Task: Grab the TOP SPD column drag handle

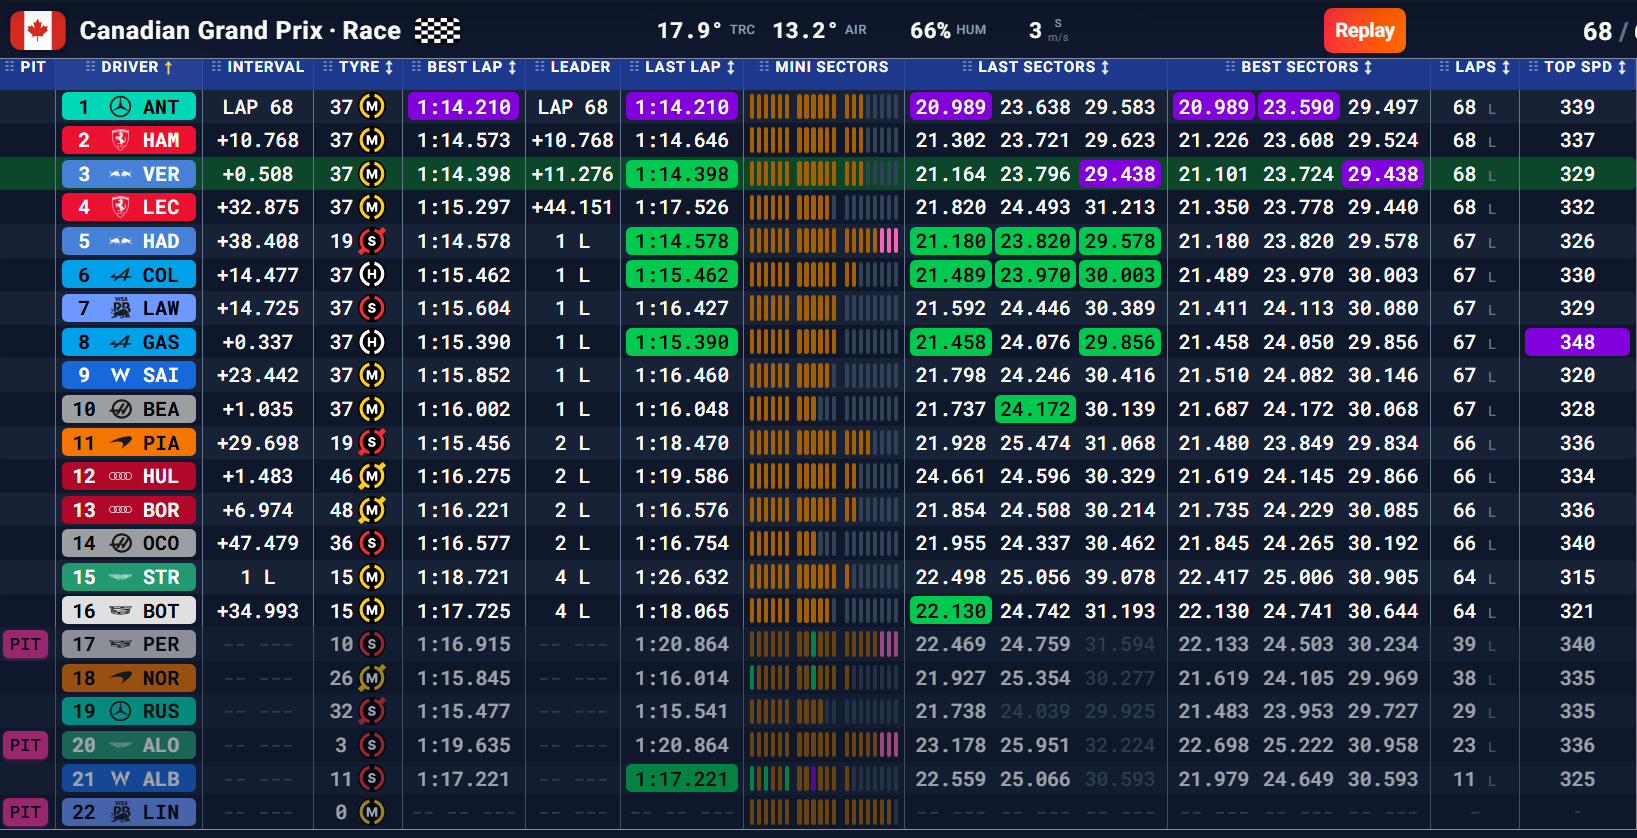Action: point(1534,67)
